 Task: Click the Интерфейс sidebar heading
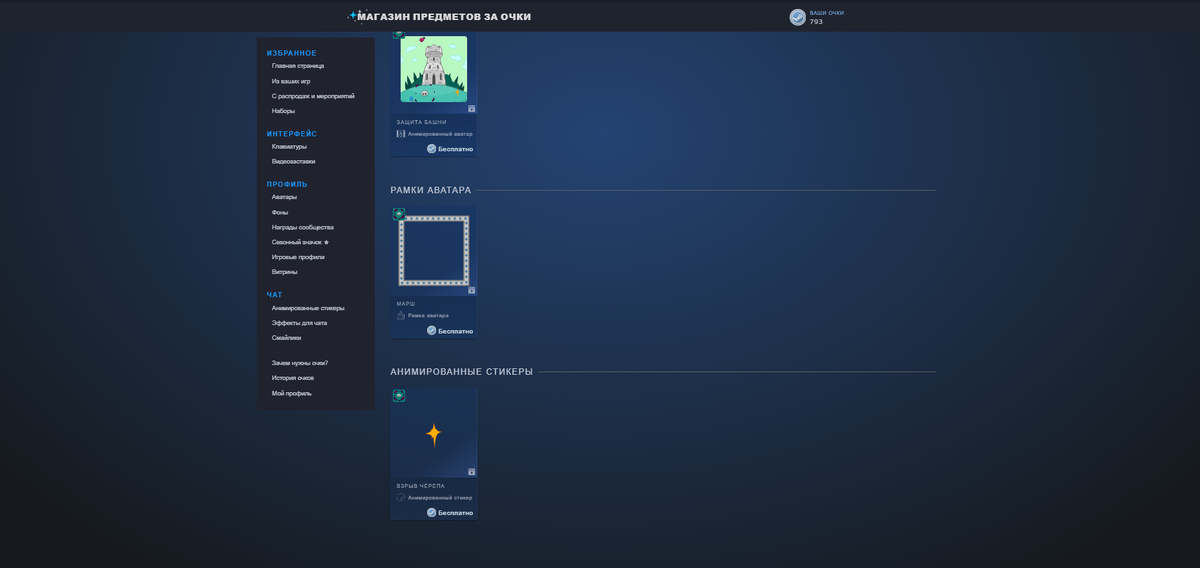pyautogui.click(x=292, y=134)
